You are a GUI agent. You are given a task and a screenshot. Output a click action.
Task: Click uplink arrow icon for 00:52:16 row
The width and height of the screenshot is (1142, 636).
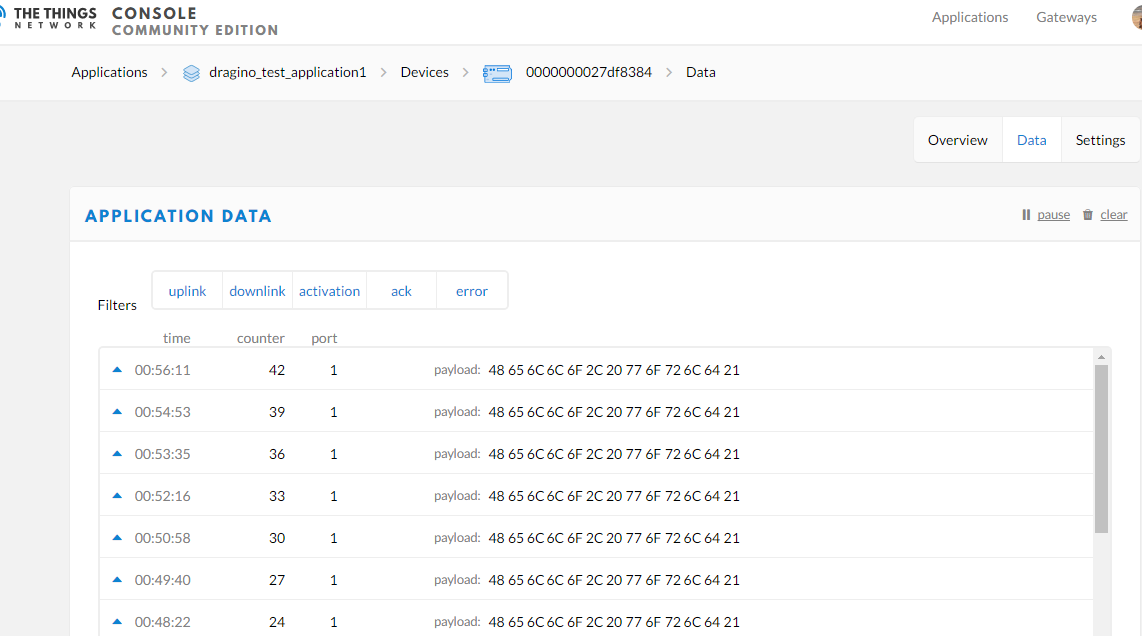click(x=117, y=496)
